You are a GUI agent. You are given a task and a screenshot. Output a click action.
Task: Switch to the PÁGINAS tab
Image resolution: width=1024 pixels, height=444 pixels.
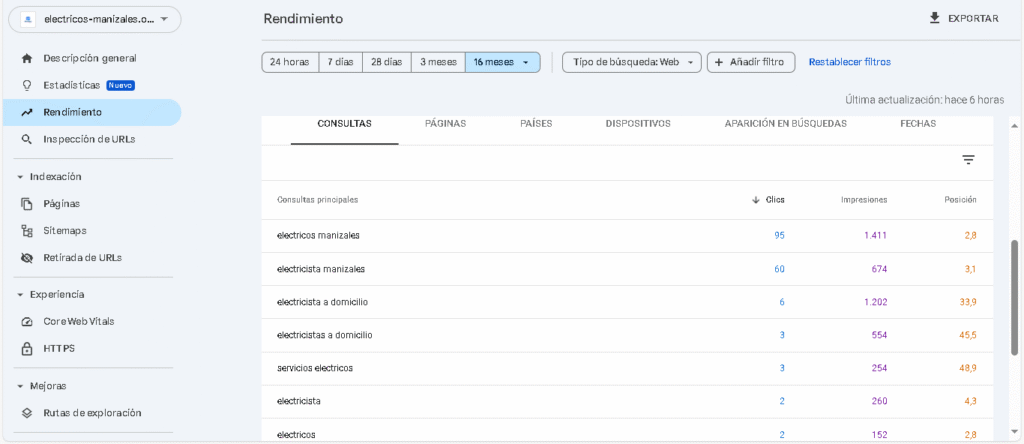[x=445, y=124]
